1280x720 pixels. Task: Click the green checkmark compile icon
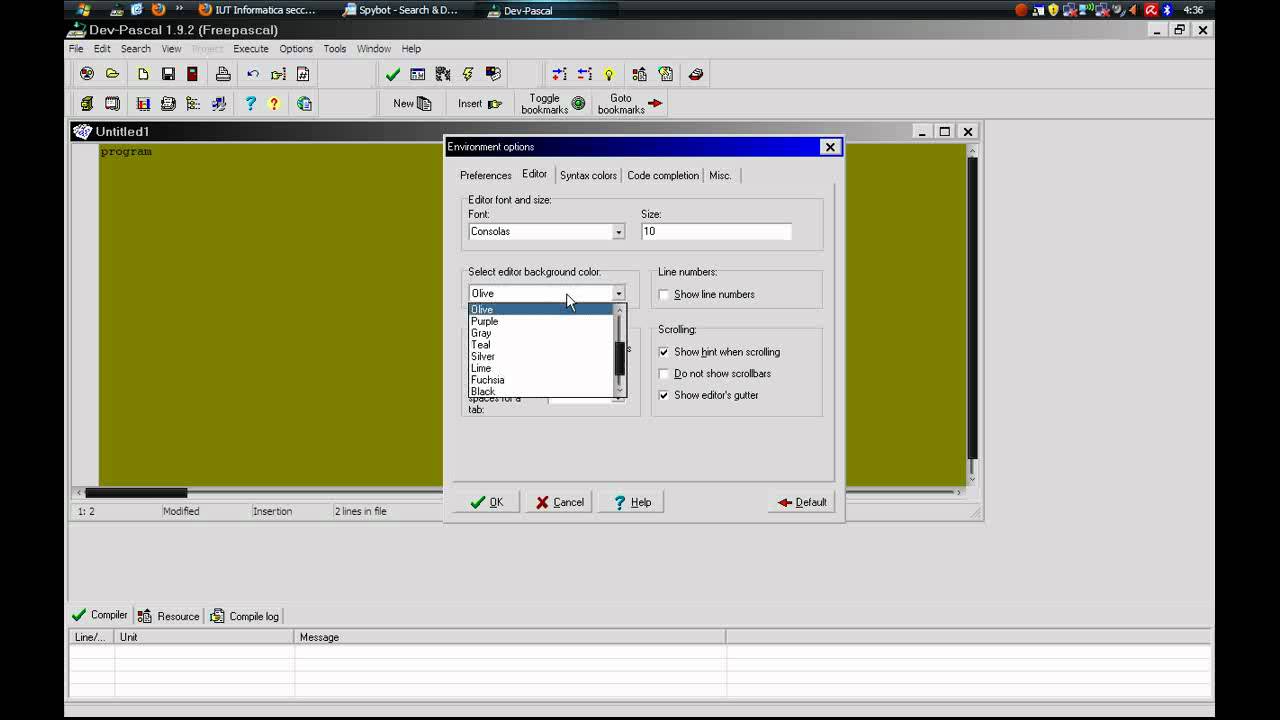point(393,74)
